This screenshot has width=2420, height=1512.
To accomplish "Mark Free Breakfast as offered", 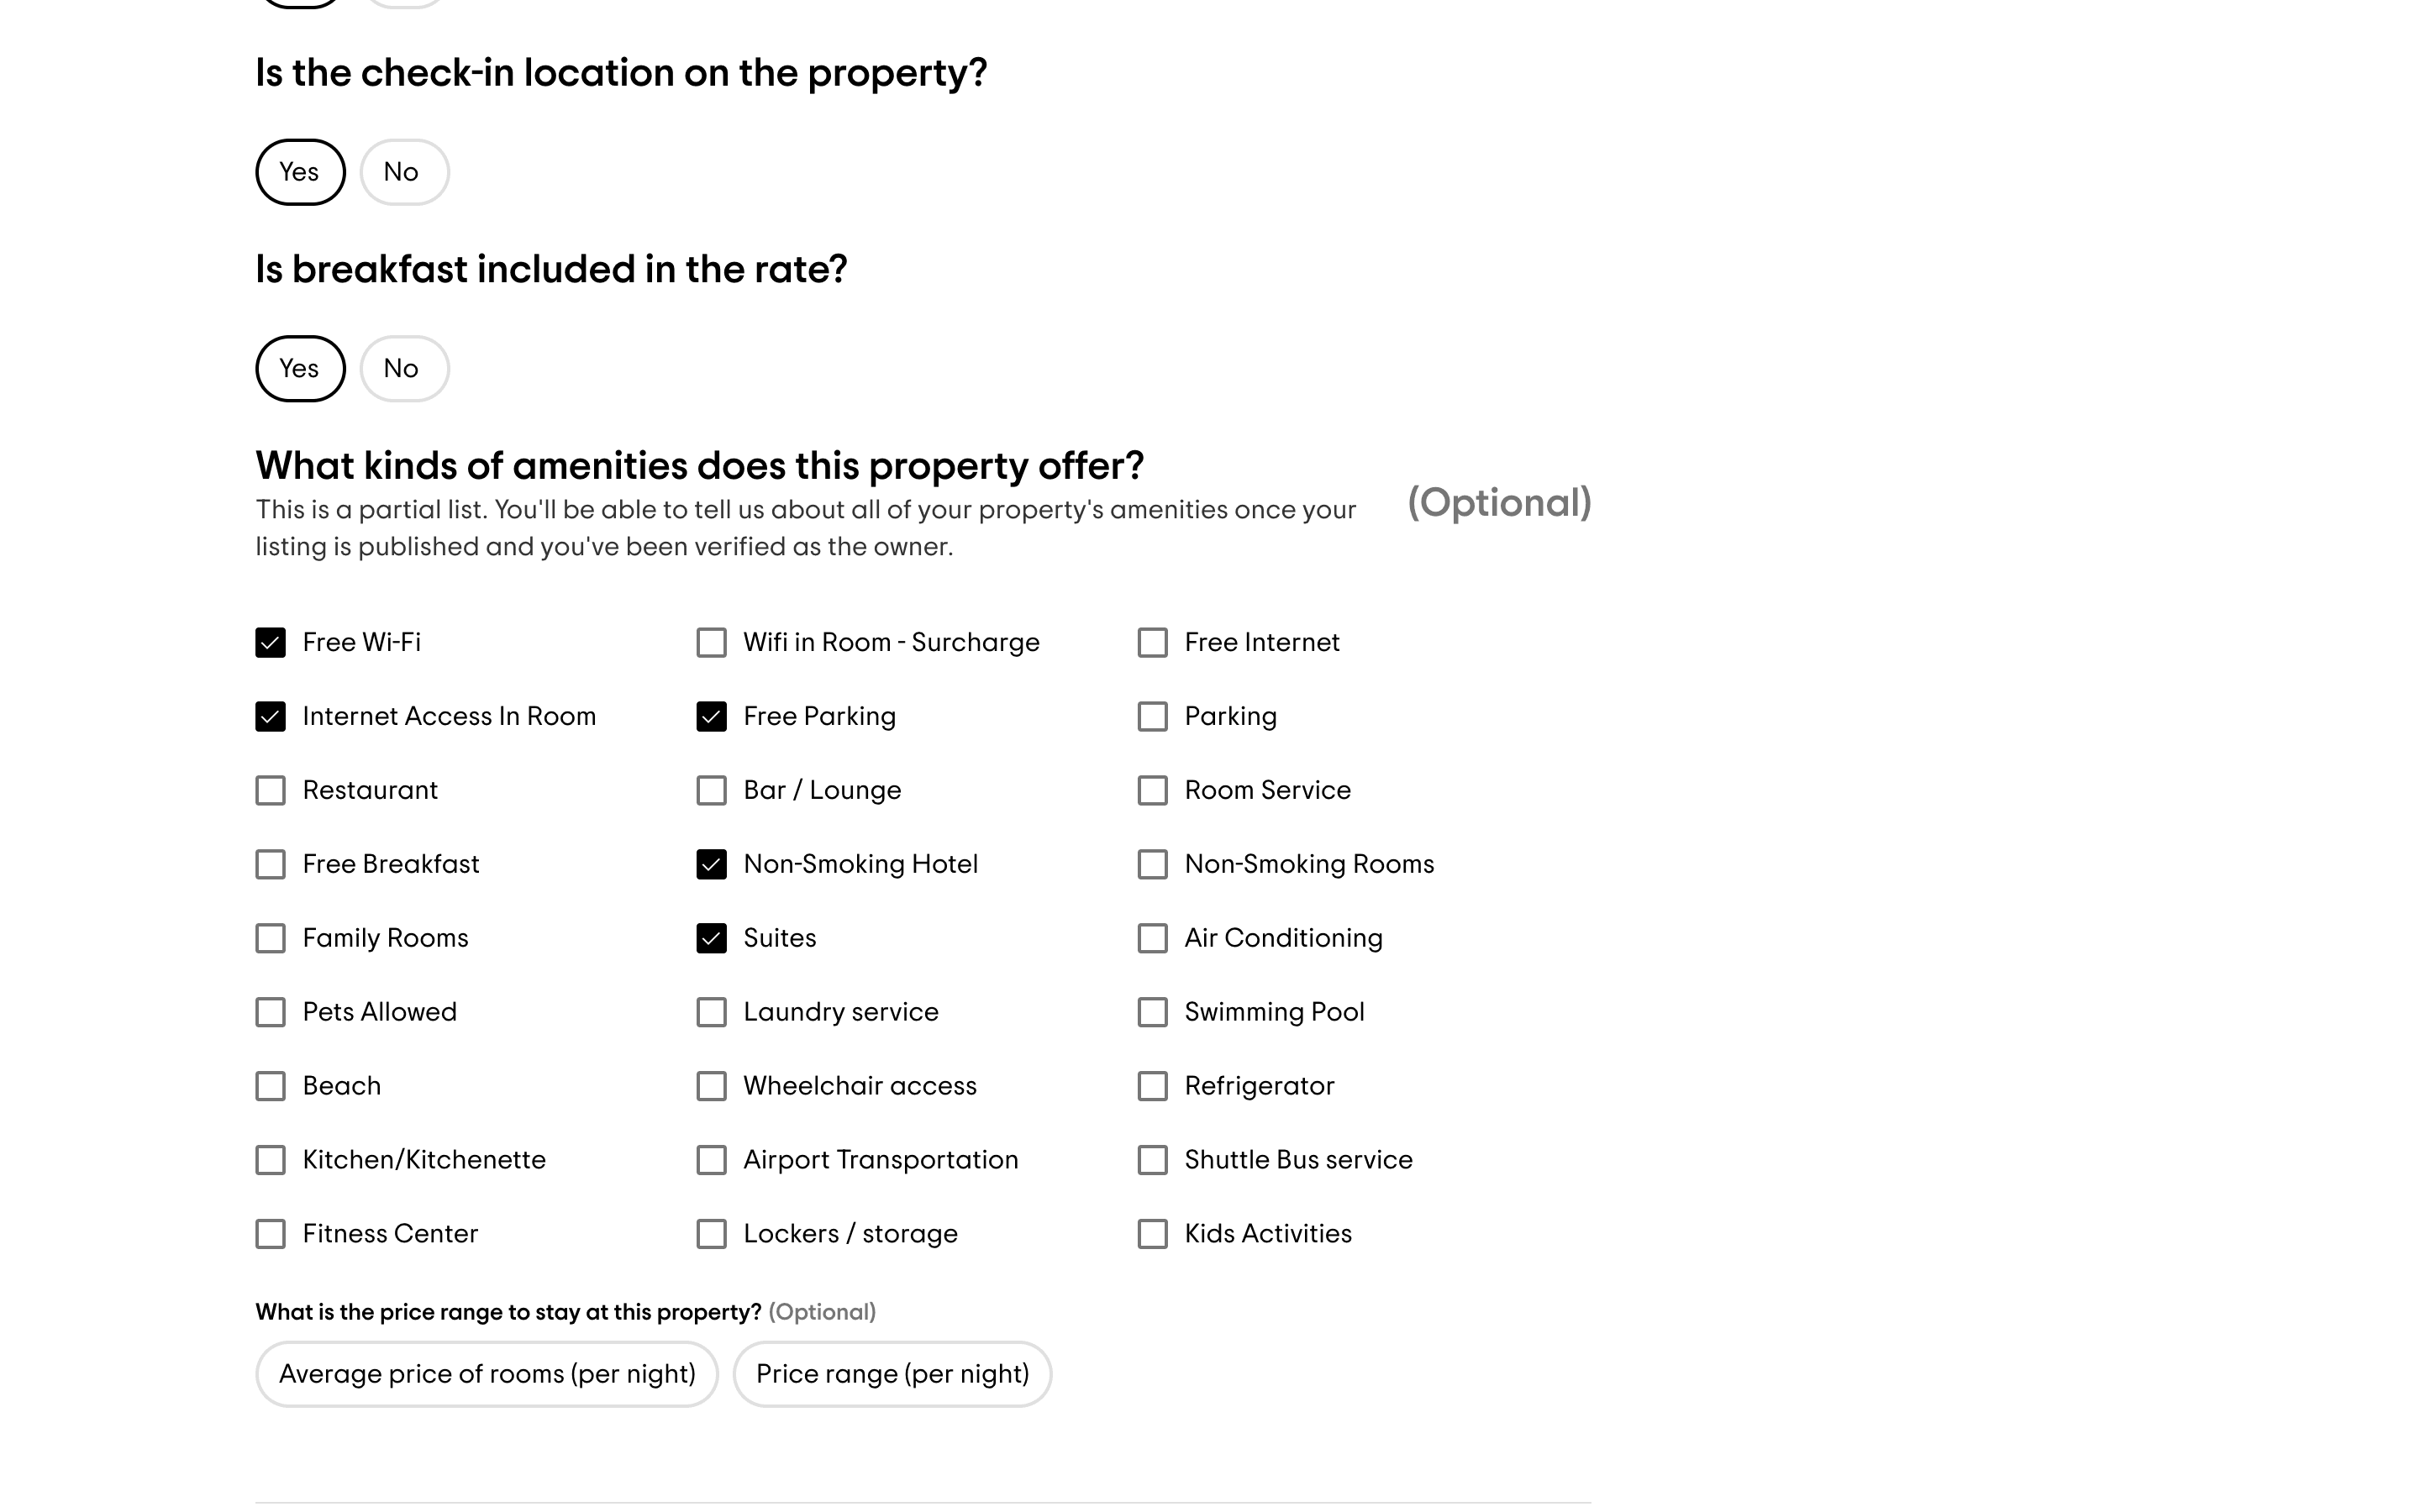I will coord(270,864).
